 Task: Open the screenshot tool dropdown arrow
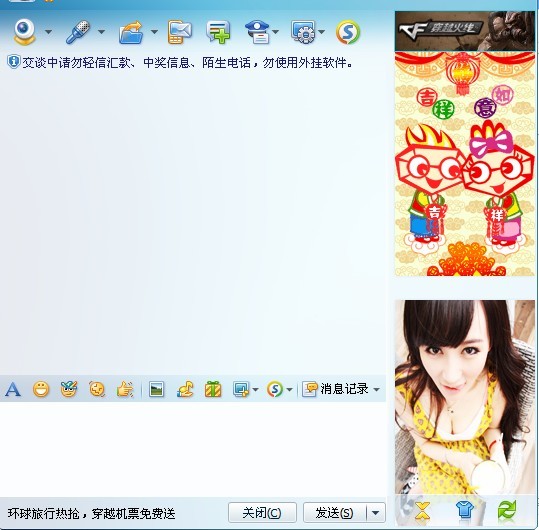tap(255, 390)
